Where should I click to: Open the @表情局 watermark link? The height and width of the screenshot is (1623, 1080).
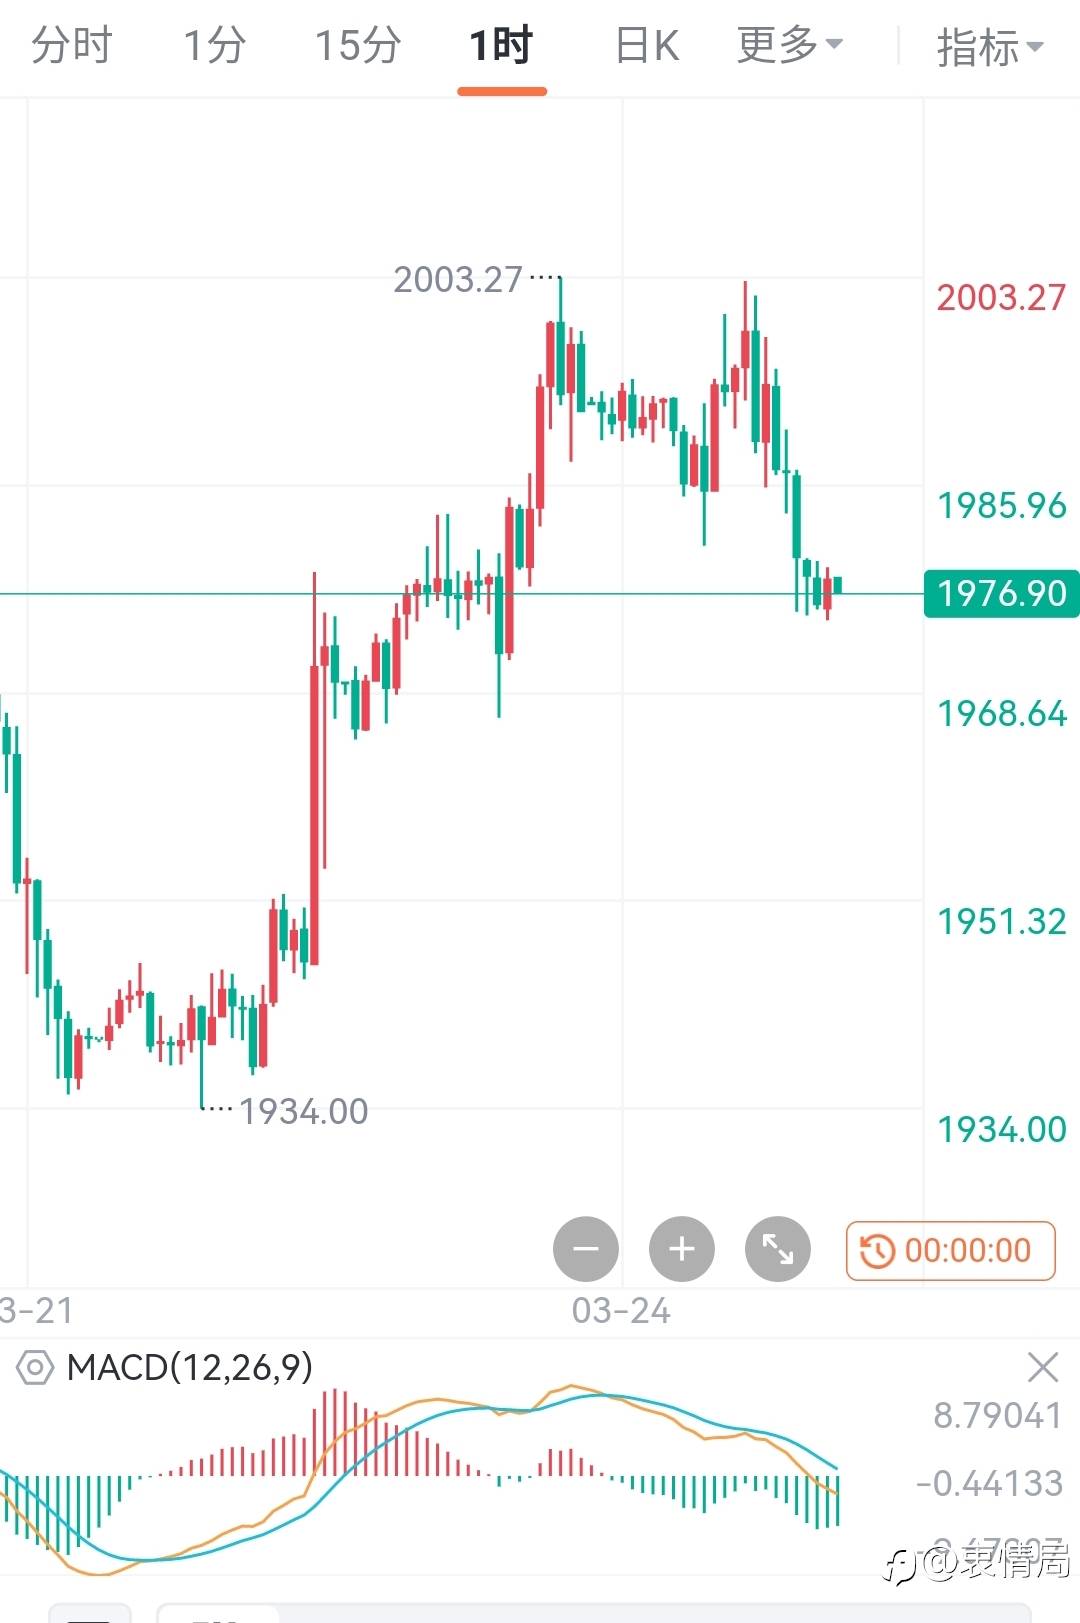[996, 1561]
